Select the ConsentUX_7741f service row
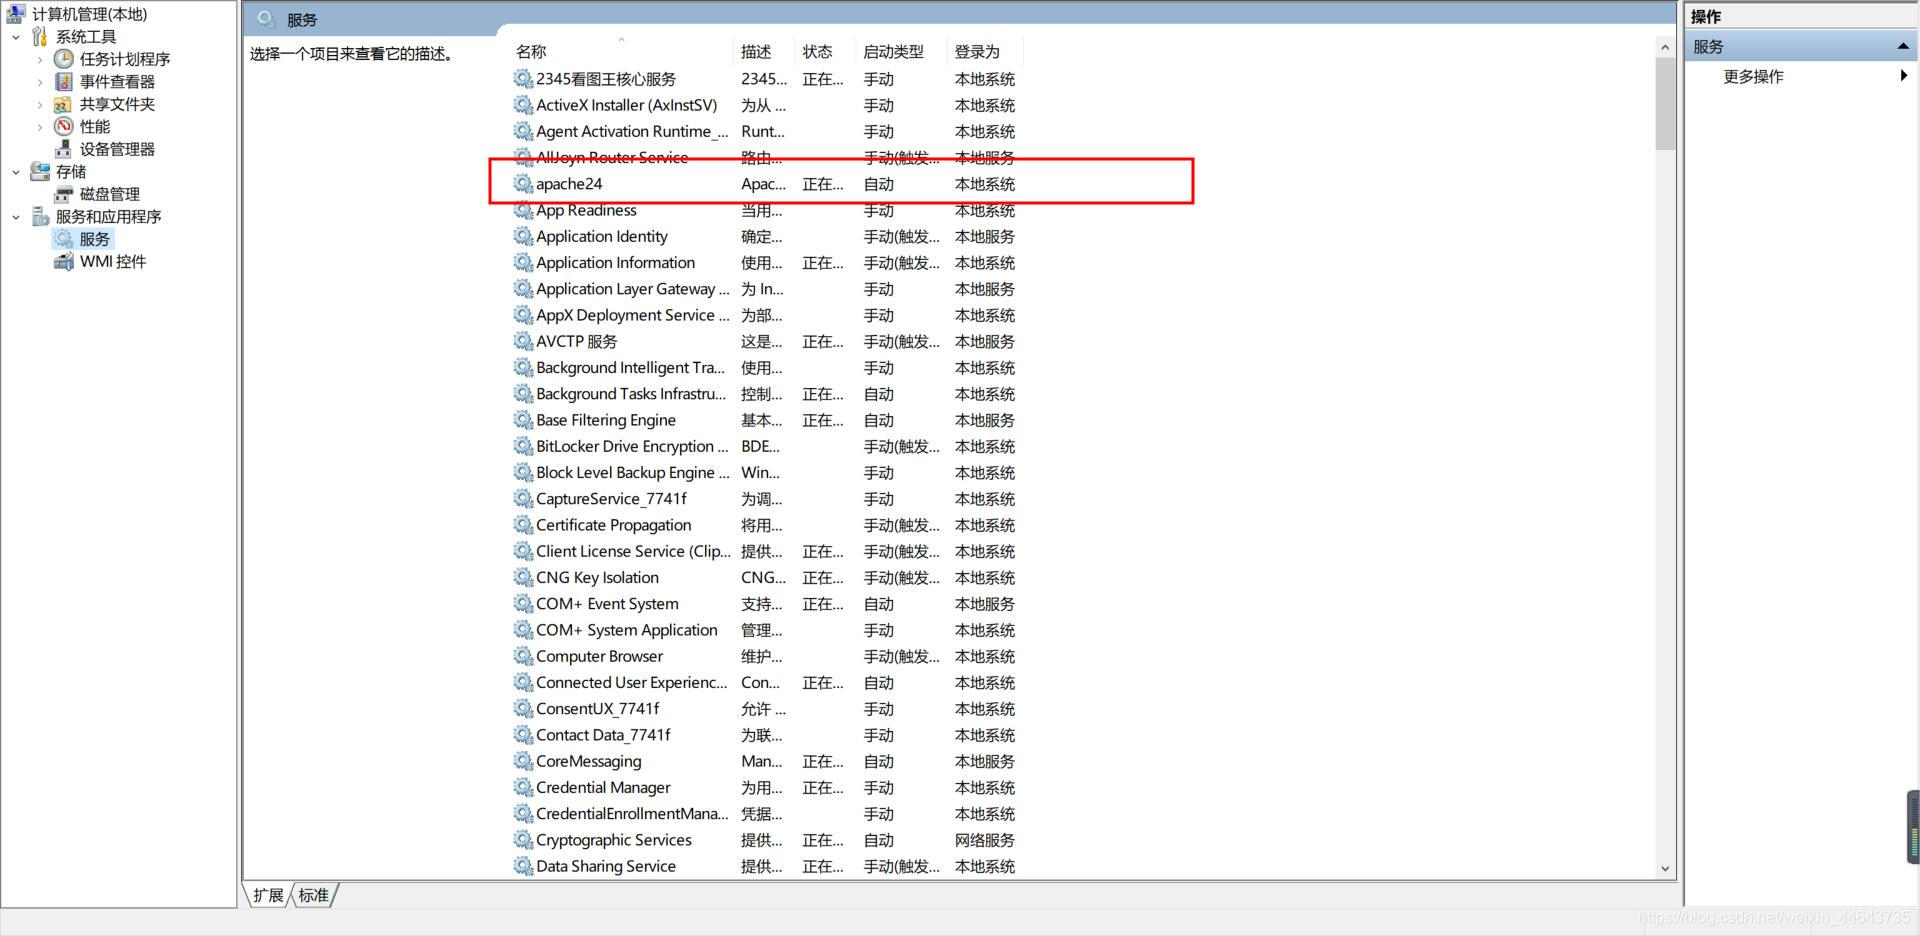This screenshot has height=936, width=1920. 766,709
